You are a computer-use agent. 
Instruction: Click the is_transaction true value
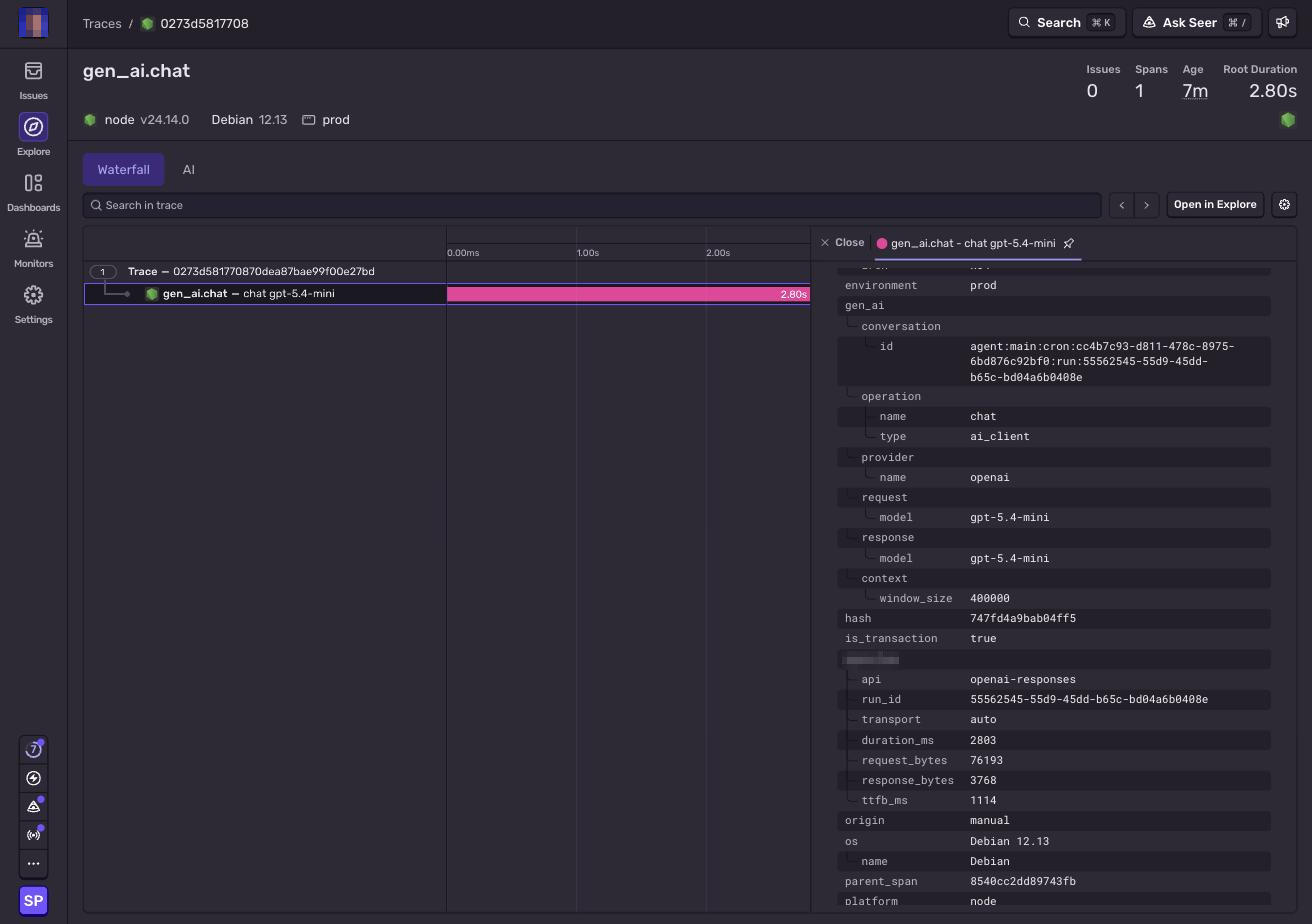(x=983, y=638)
